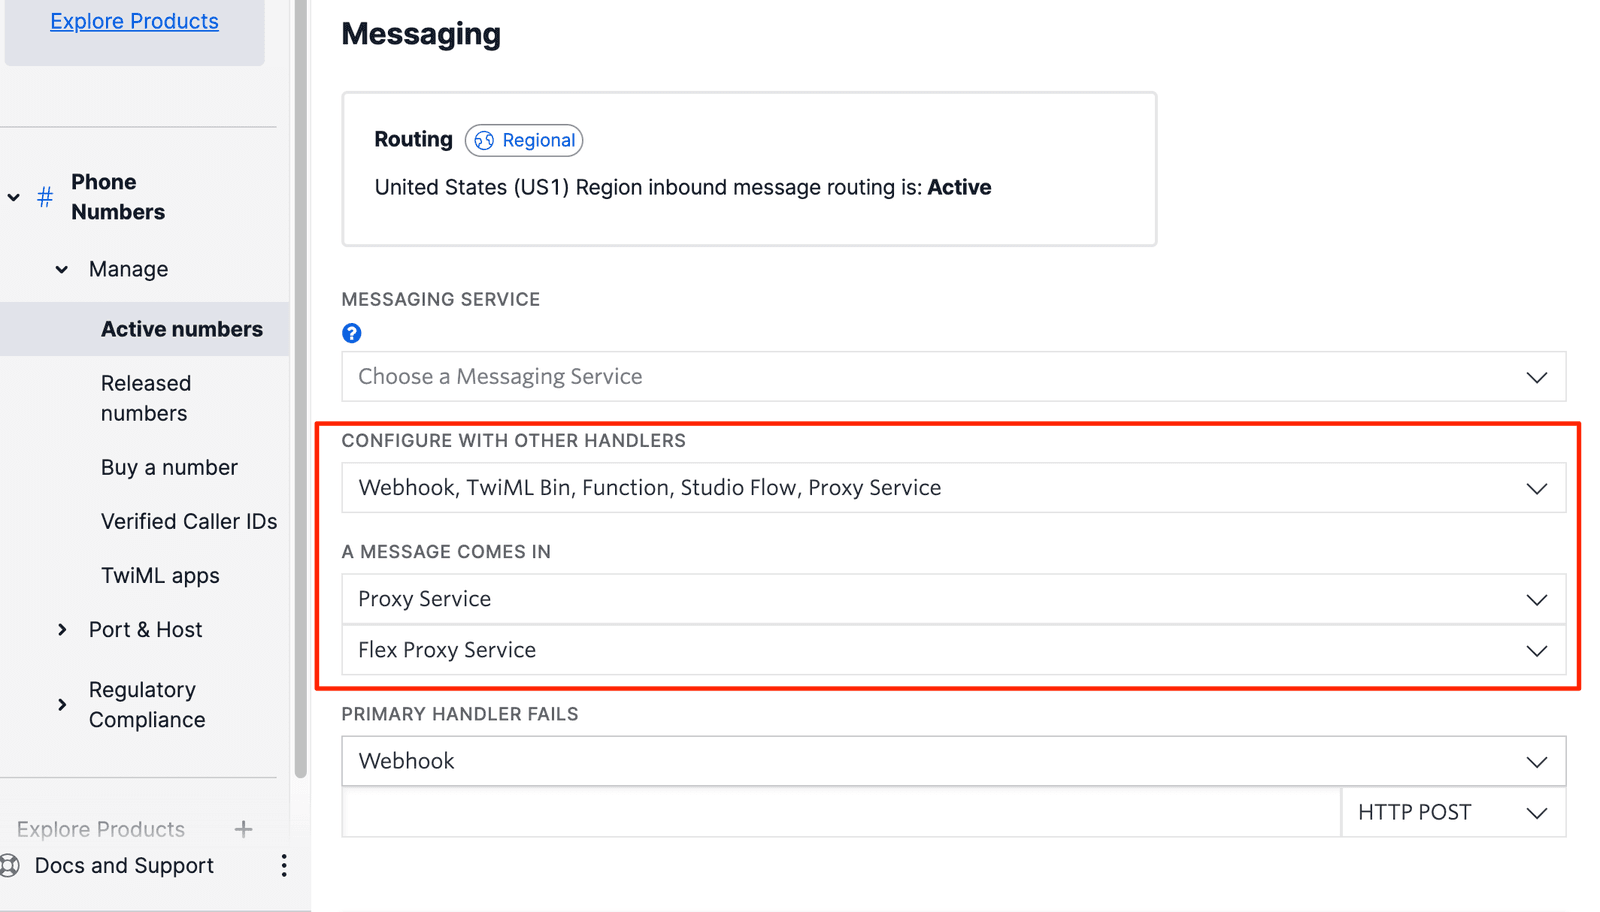
Task: Click the plus icon next to Explore Products
Action: pos(243,829)
